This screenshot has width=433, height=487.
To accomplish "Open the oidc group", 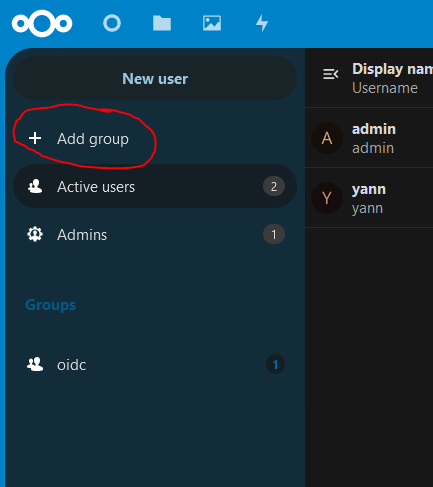I will (155, 364).
